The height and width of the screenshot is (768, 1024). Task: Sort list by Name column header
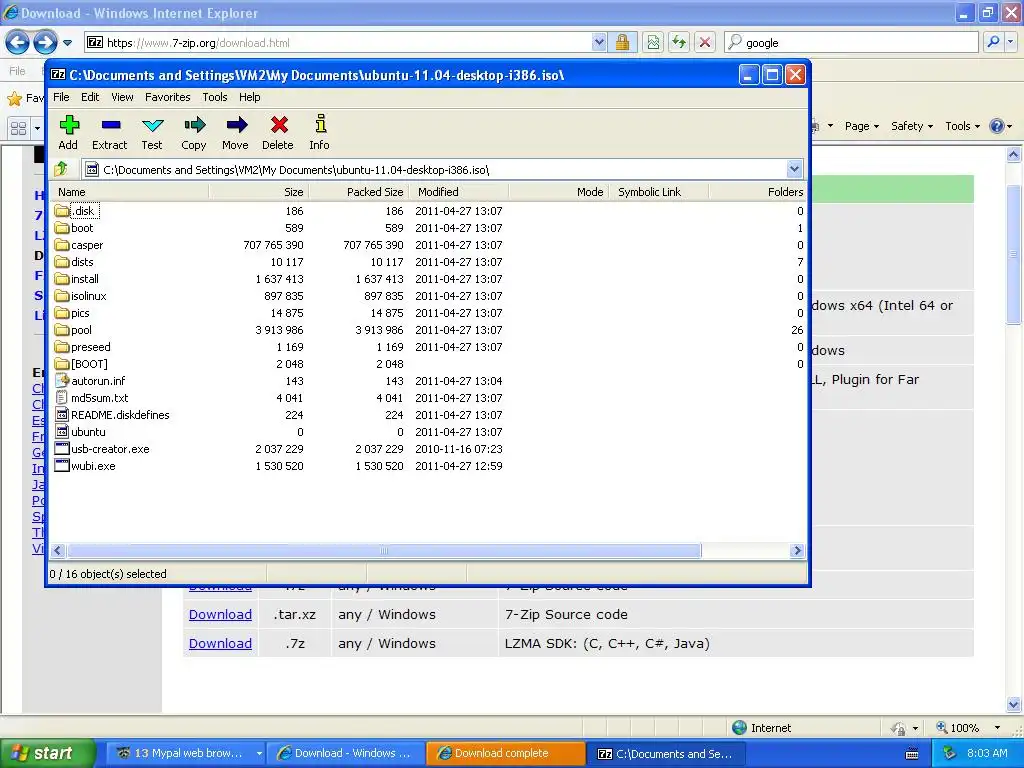point(129,192)
